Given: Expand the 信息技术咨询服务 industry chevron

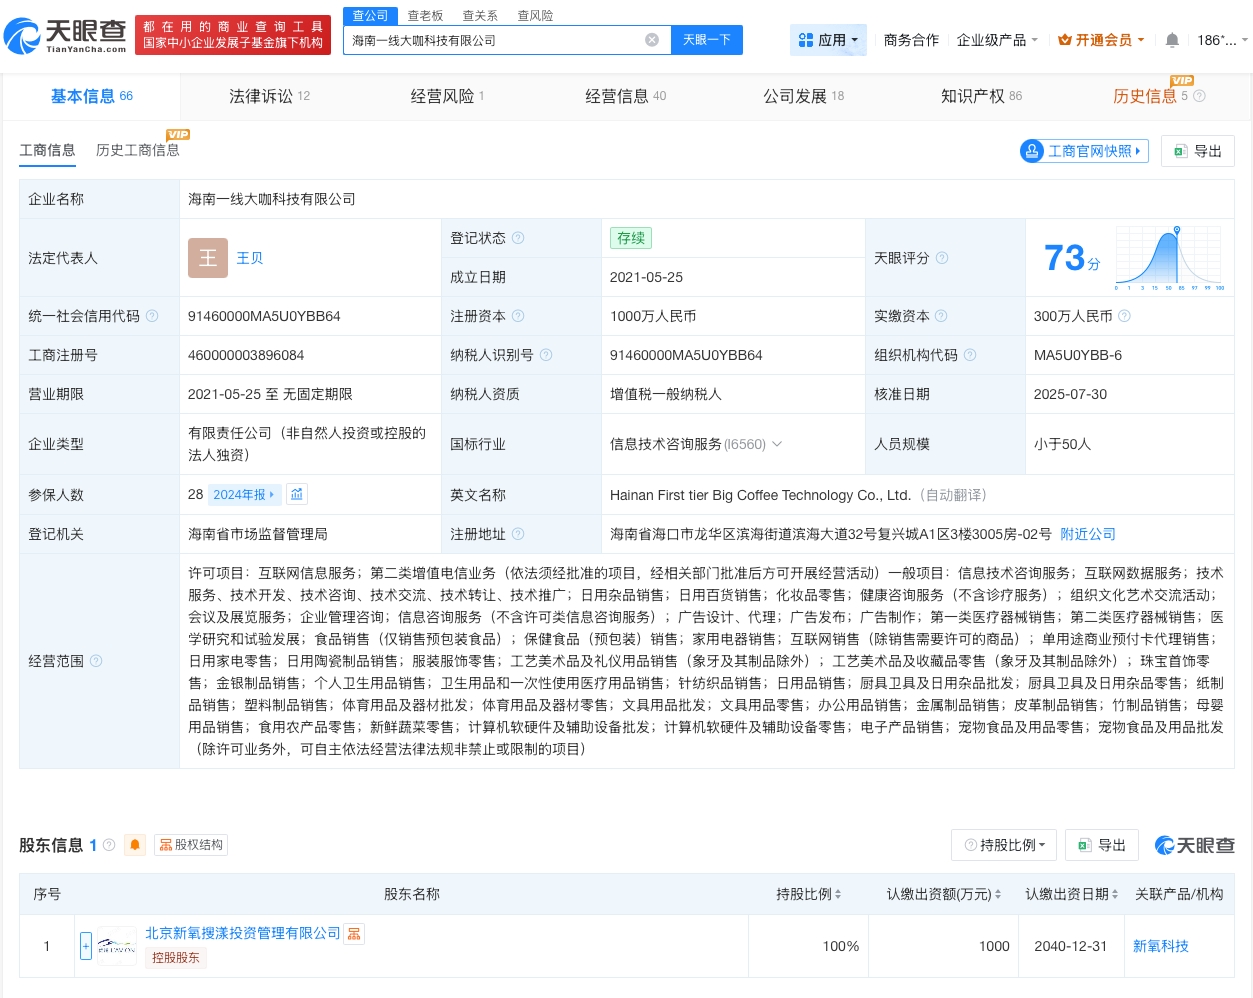Looking at the screenshot, I should pyautogui.click(x=777, y=444).
